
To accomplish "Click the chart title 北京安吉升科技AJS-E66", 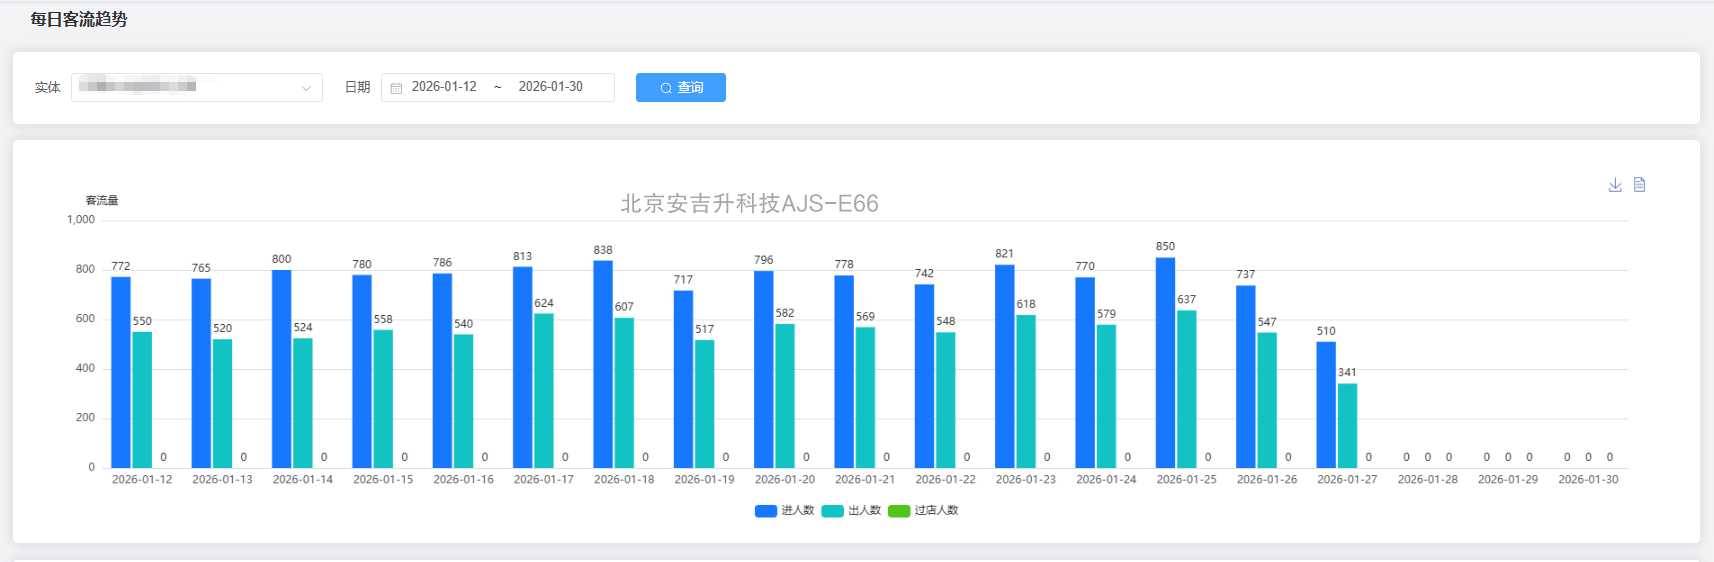I will click(749, 204).
